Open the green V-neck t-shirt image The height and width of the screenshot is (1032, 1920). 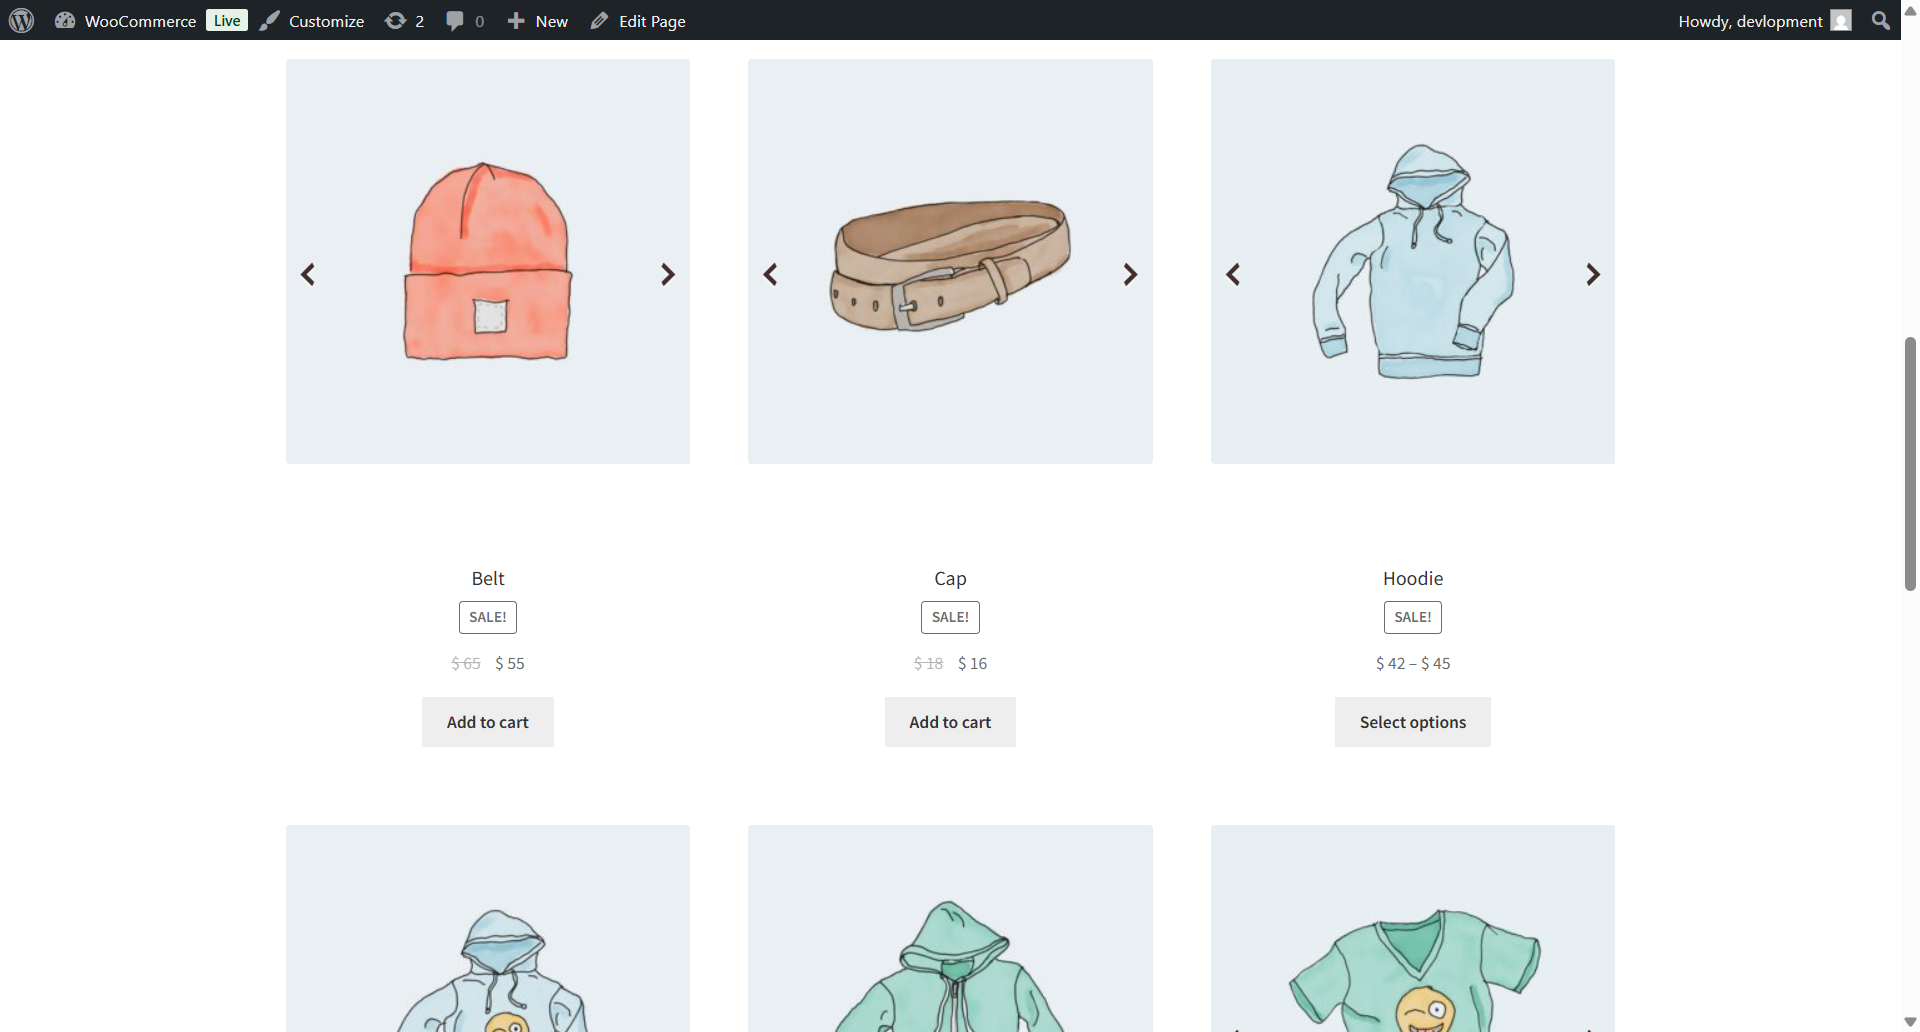(x=1413, y=928)
